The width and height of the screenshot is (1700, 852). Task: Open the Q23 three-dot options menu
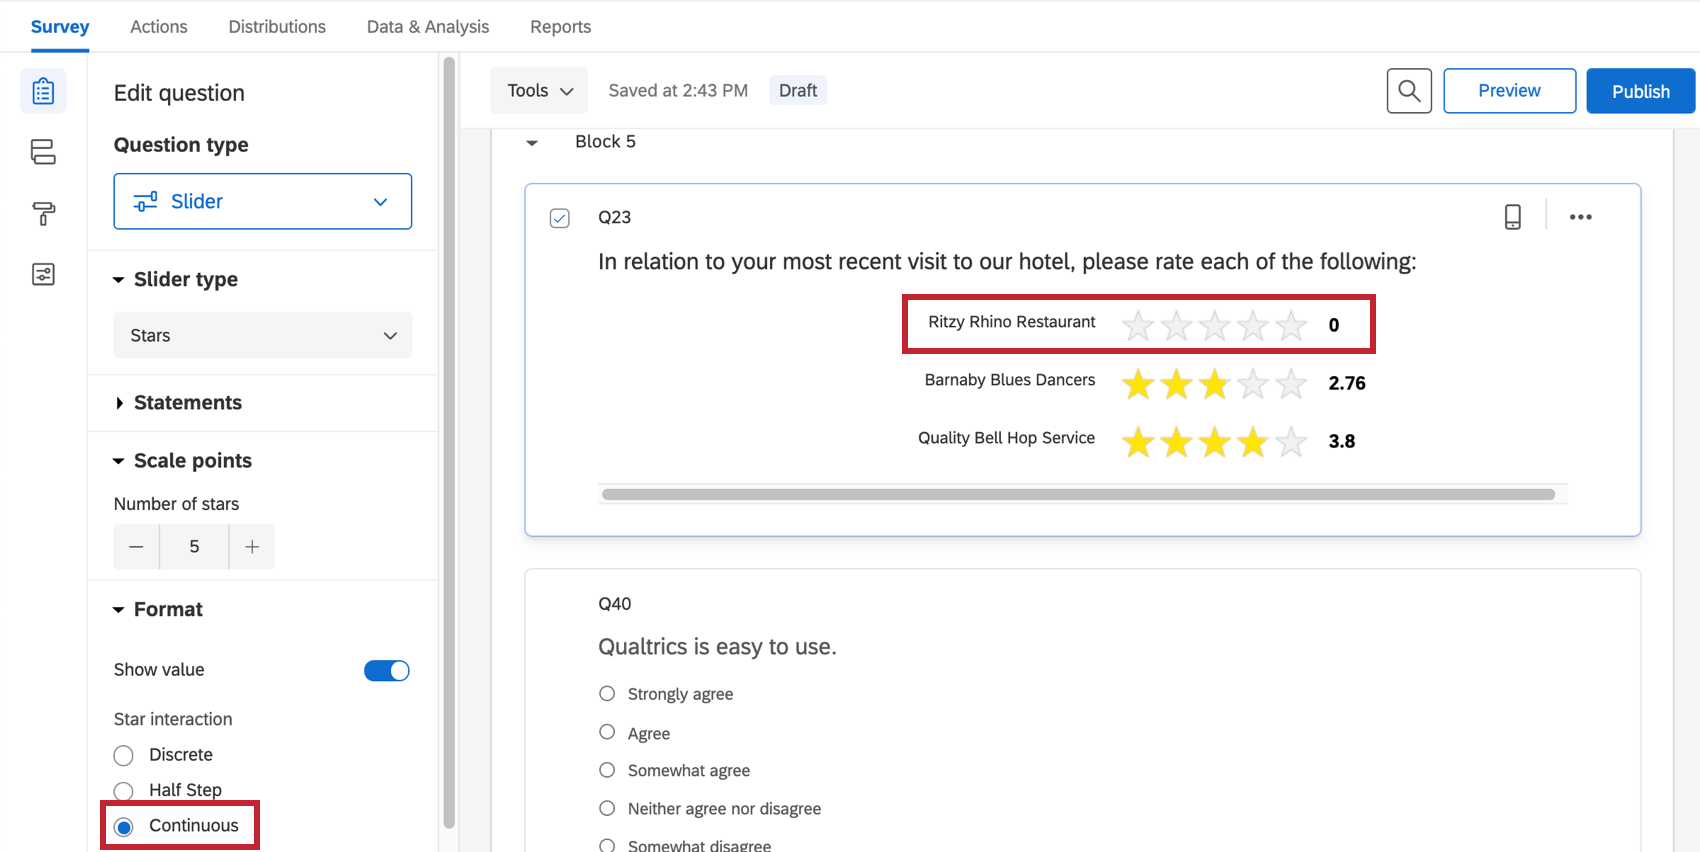(x=1580, y=217)
